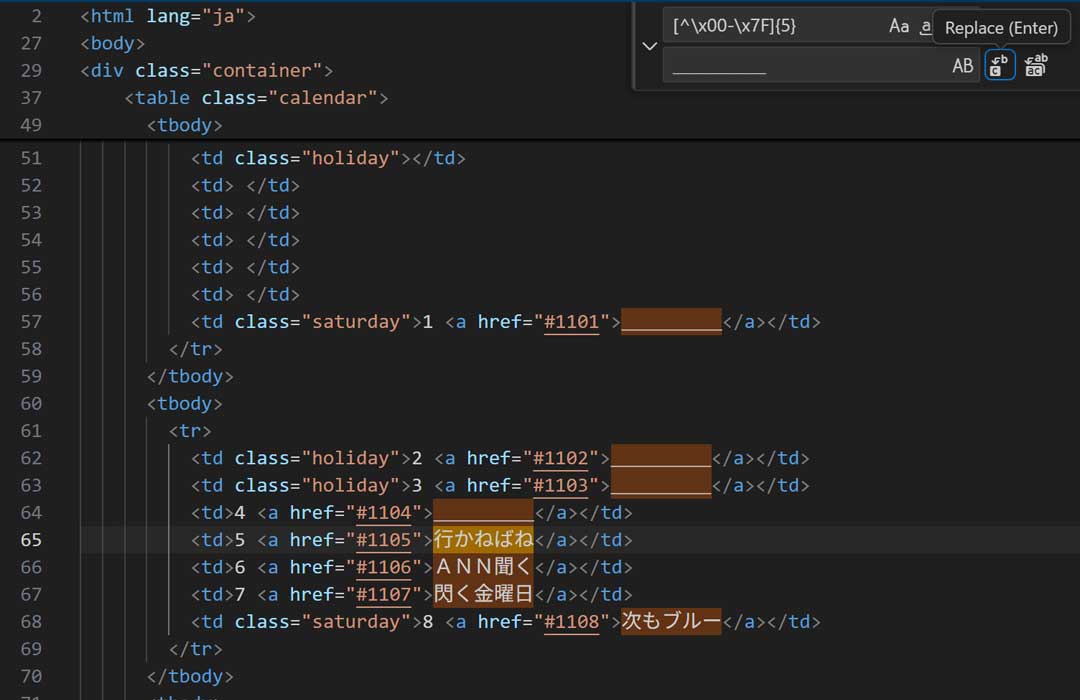Click the Replace button in find widget
The width and height of the screenshot is (1080, 700).
(1000, 66)
